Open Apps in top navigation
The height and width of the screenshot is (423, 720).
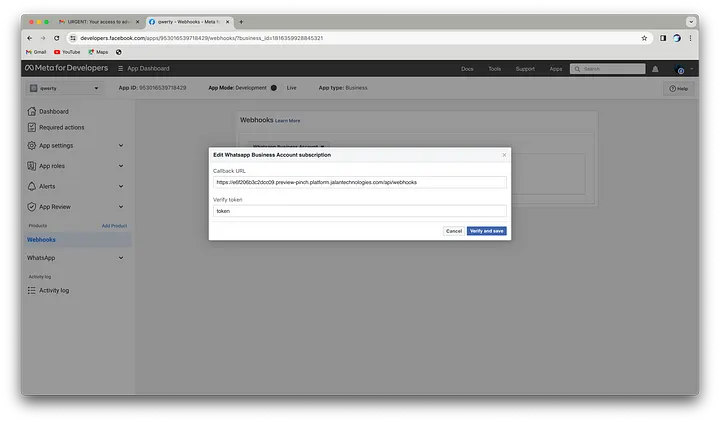pos(556,69)
